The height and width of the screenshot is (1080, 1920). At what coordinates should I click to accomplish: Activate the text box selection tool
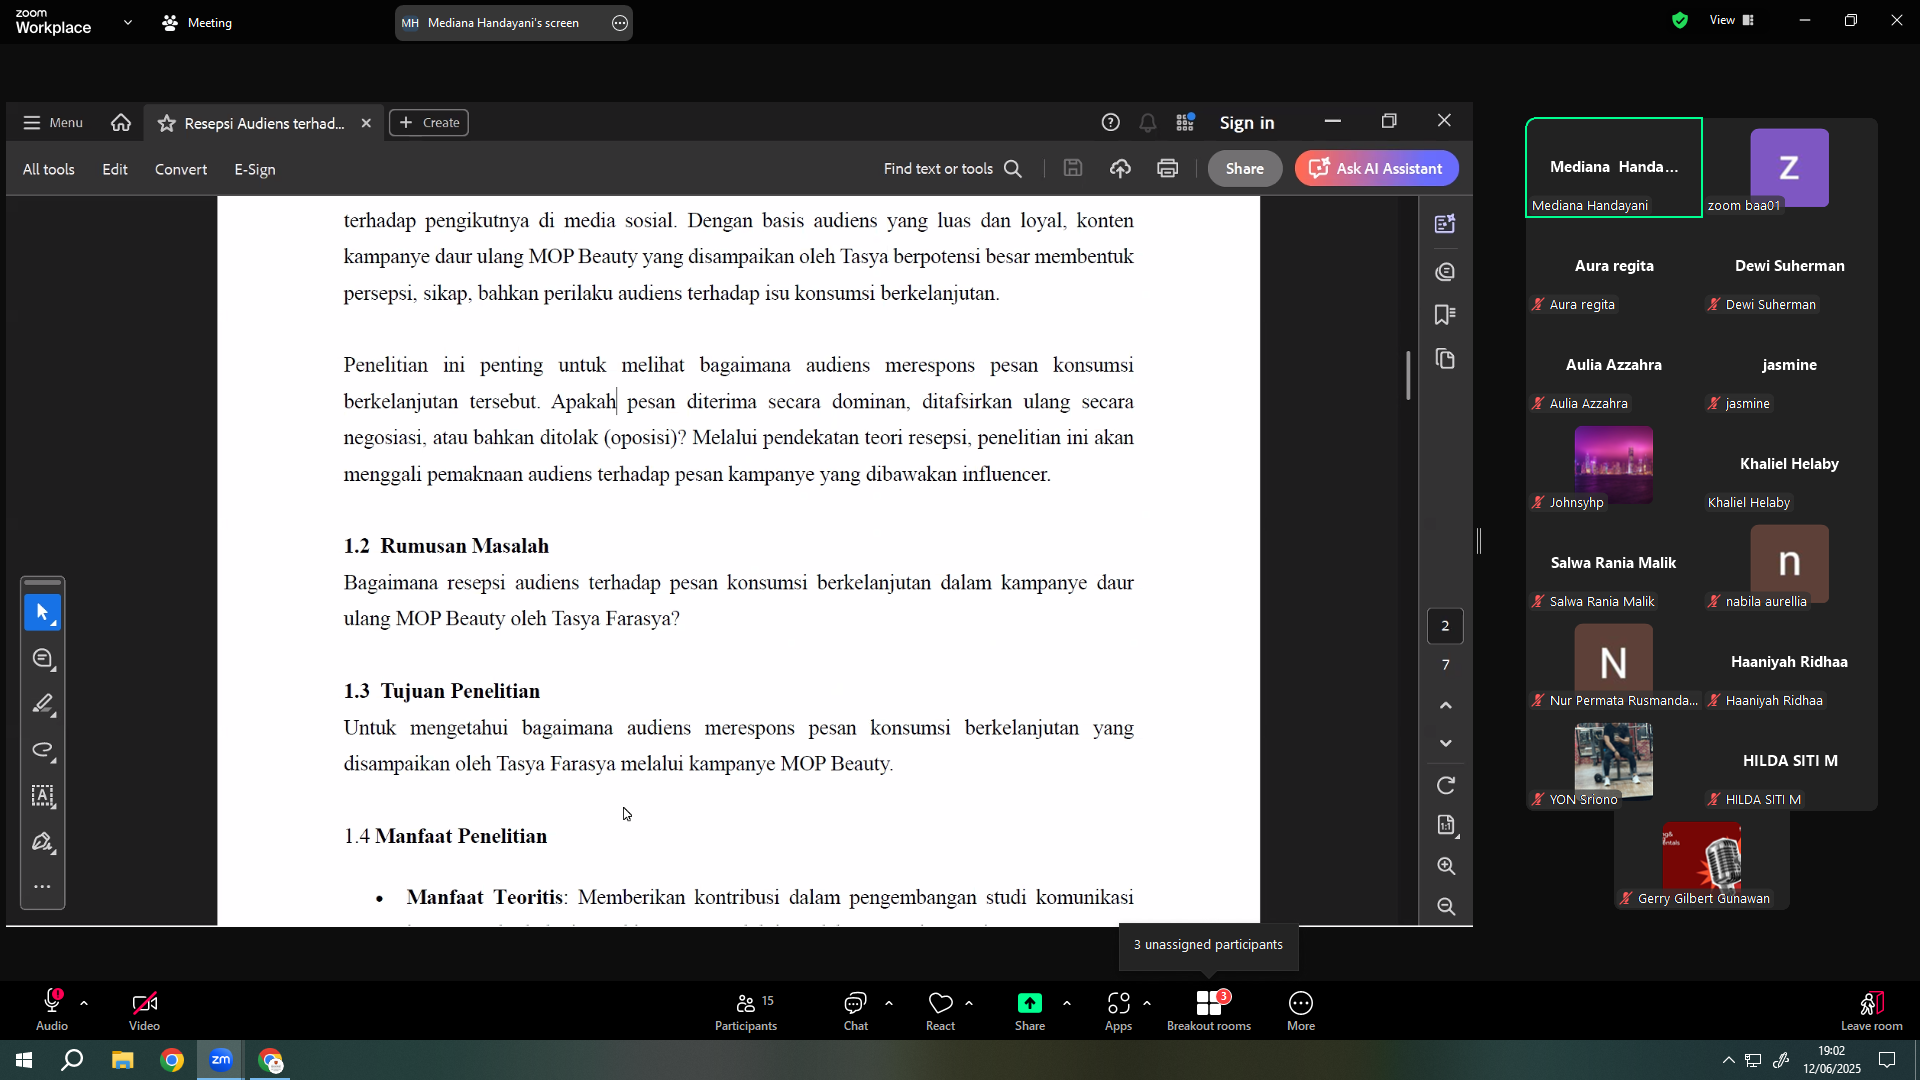[42, 796]
